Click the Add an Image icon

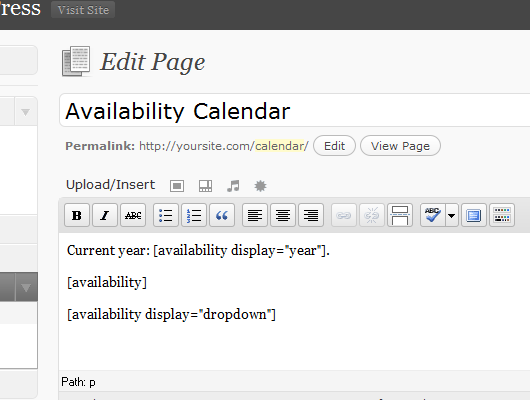pyautogui.click(x=177, y=186)
